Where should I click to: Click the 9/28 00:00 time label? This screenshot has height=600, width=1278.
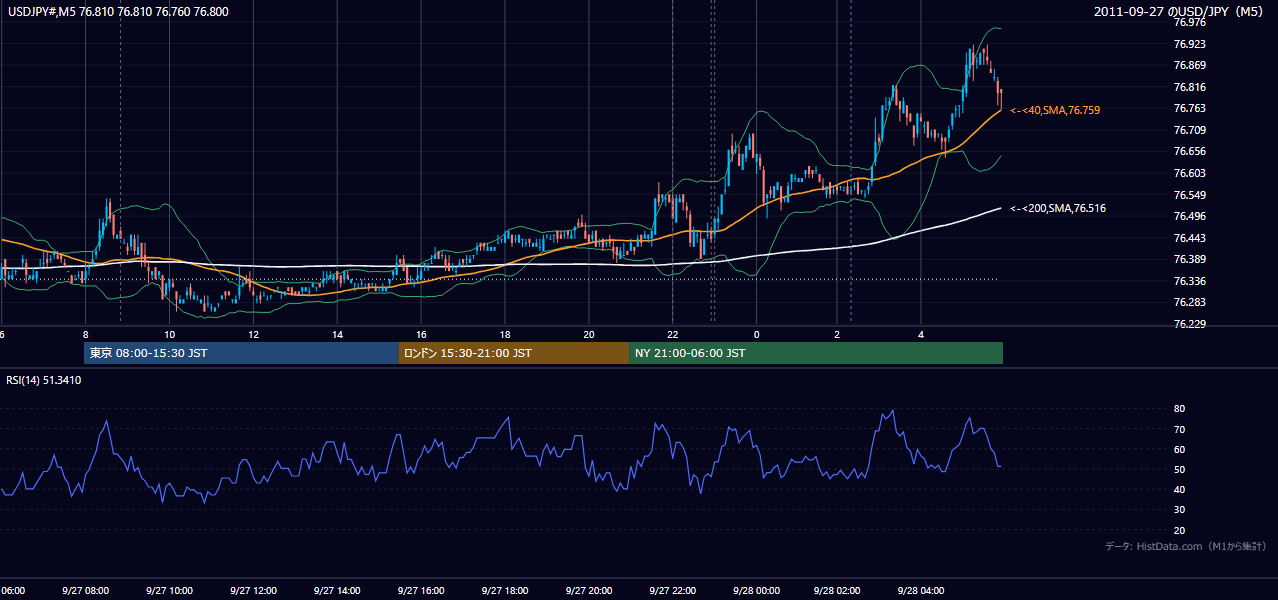(x=756, y=590)
